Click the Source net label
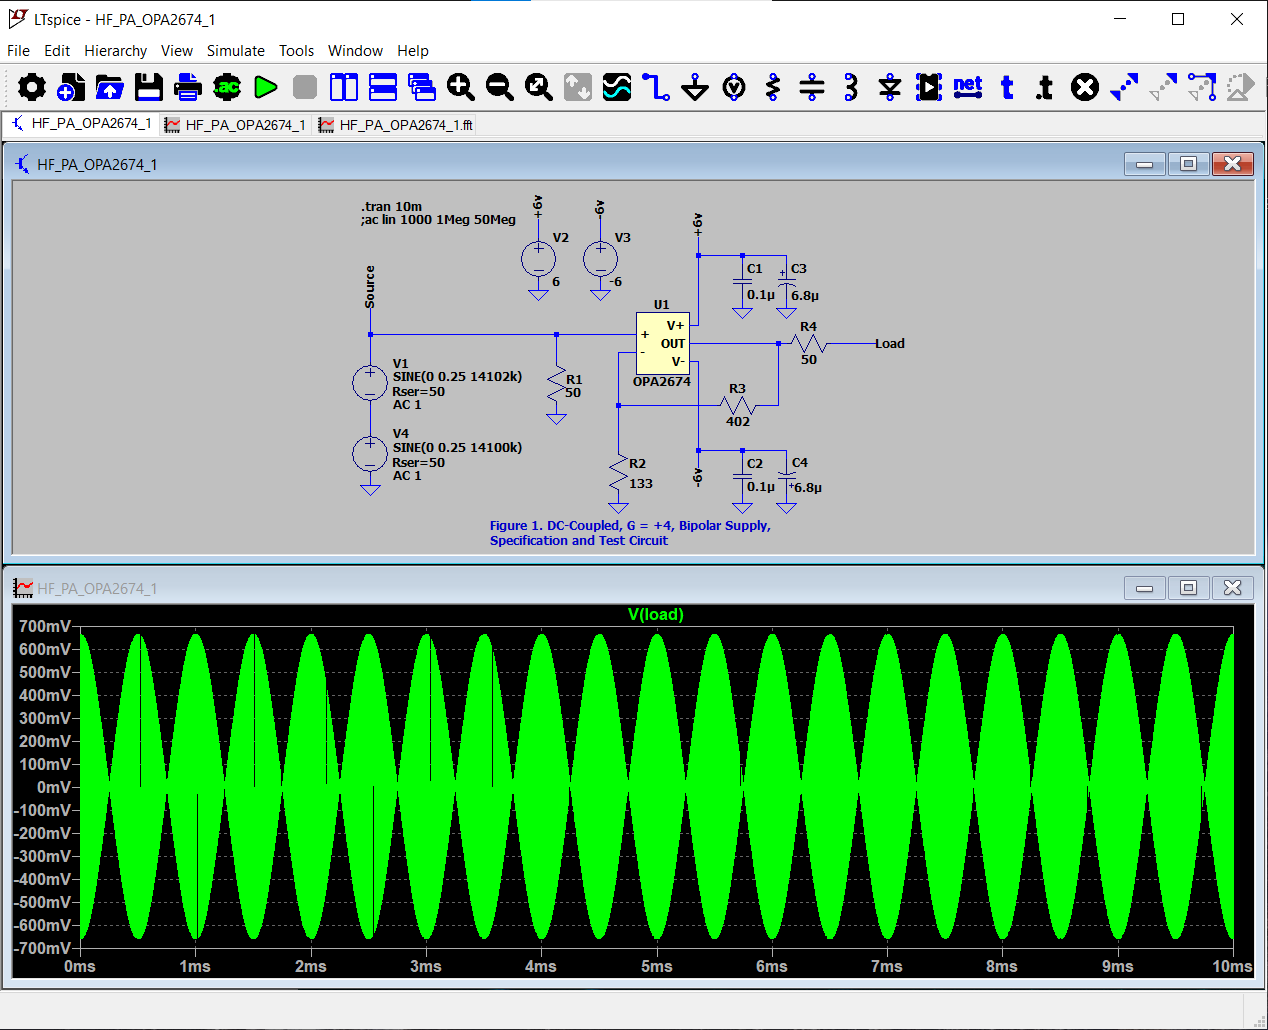This screenshot has height=1030, width=1268. (370, 286)
